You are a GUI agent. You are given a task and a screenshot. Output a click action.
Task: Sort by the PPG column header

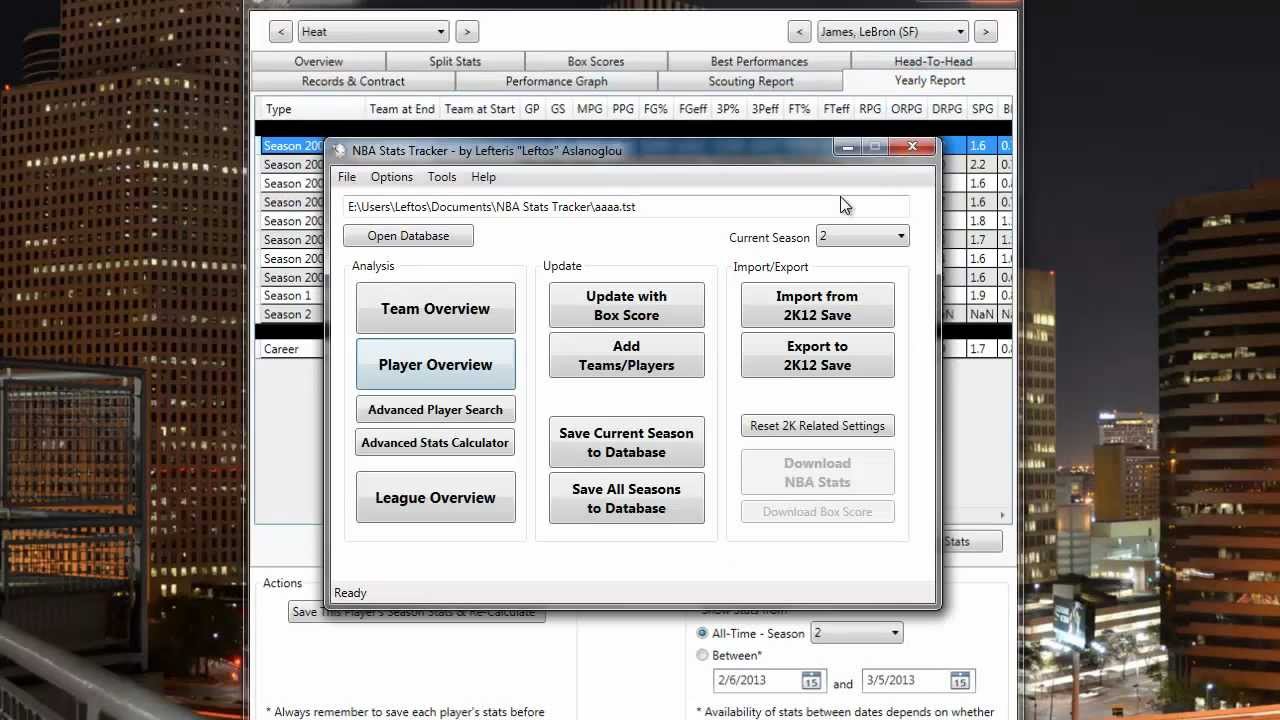tap(623, 109)
